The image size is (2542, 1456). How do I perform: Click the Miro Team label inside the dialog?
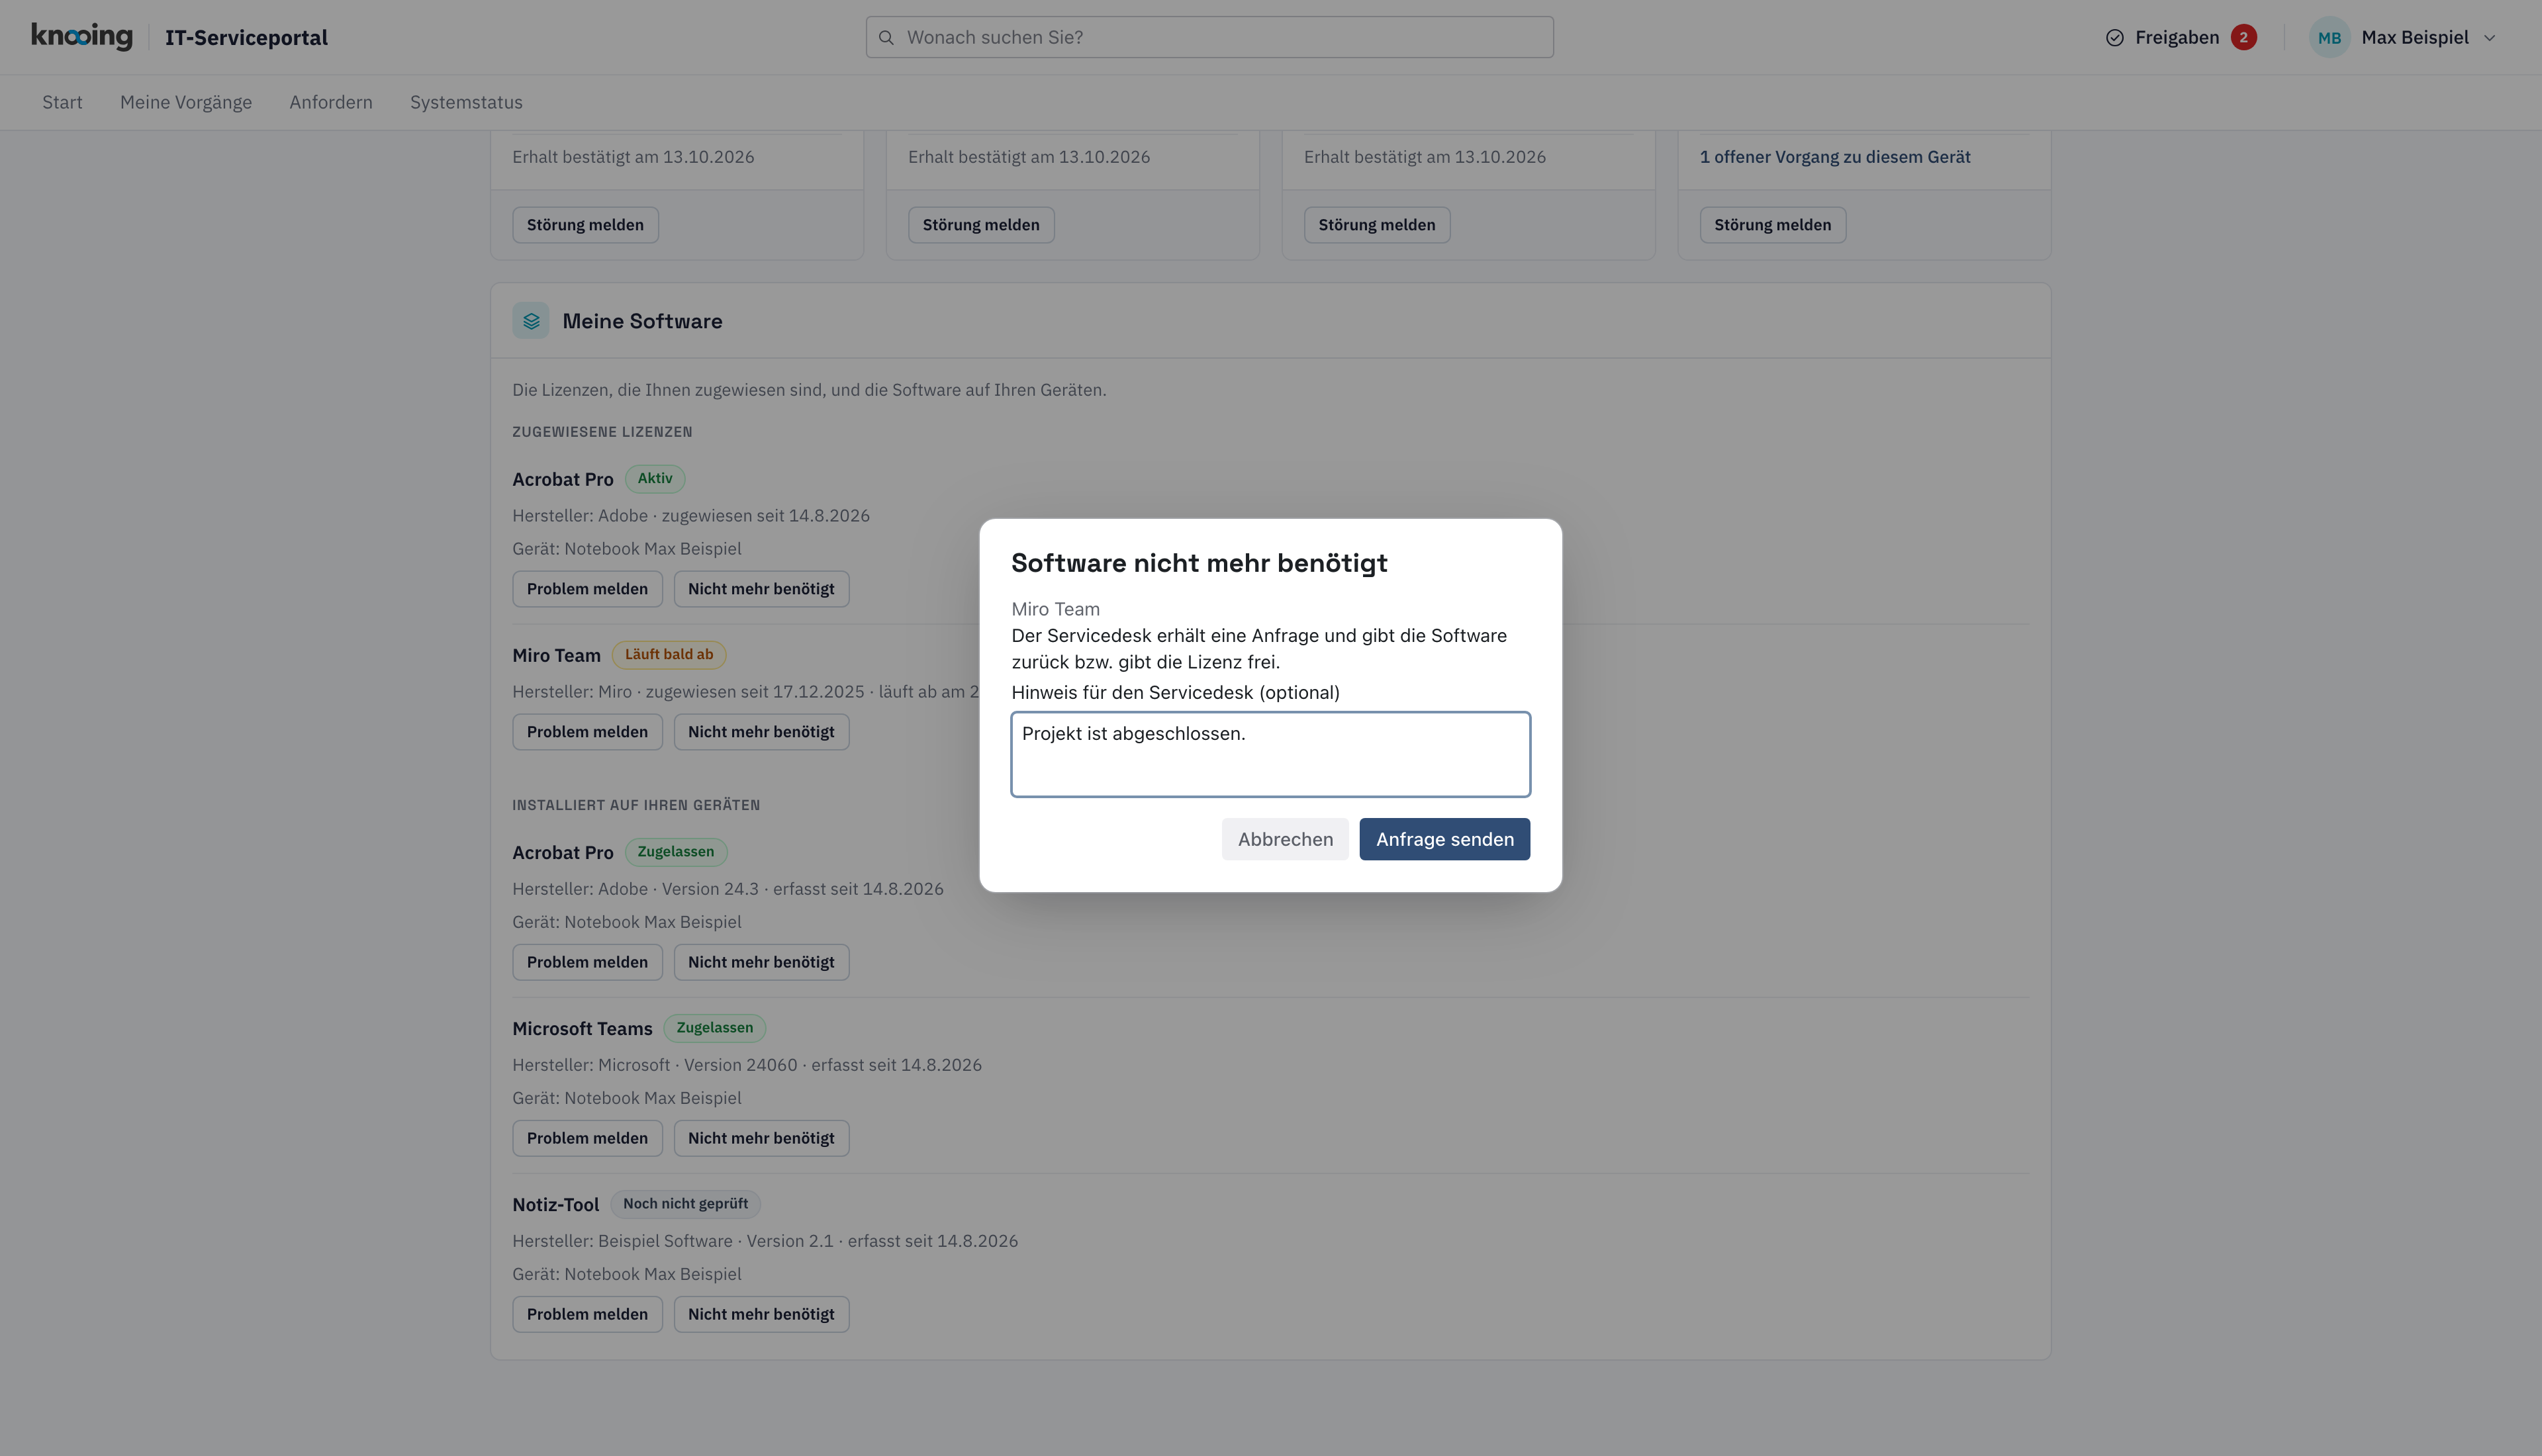(1055, 609)
